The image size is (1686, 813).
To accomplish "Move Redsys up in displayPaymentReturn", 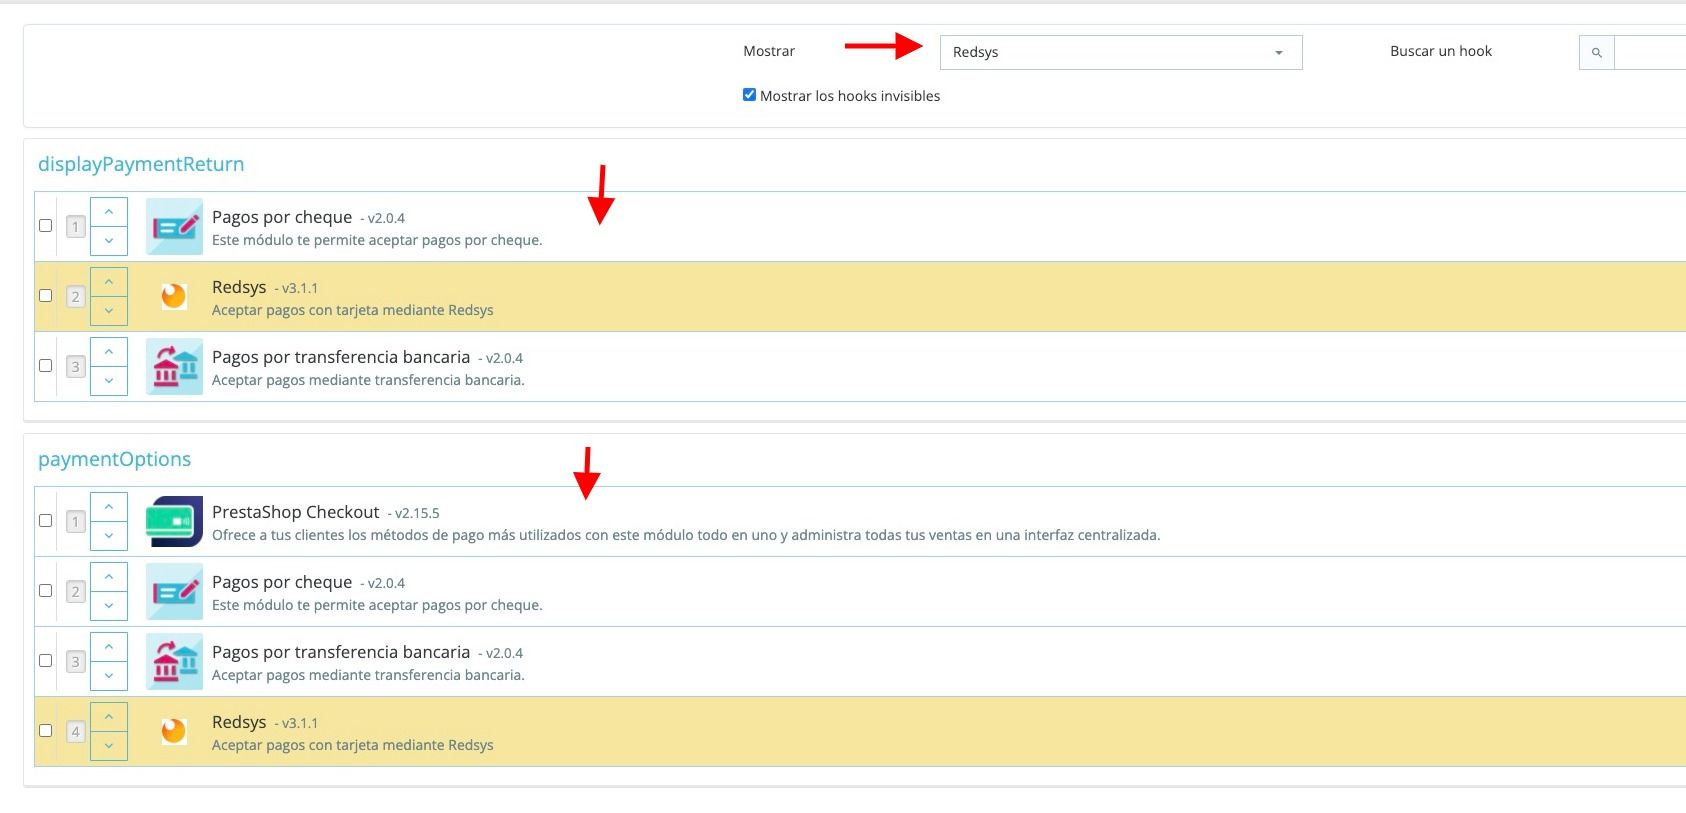I will [x=109, y=282].
